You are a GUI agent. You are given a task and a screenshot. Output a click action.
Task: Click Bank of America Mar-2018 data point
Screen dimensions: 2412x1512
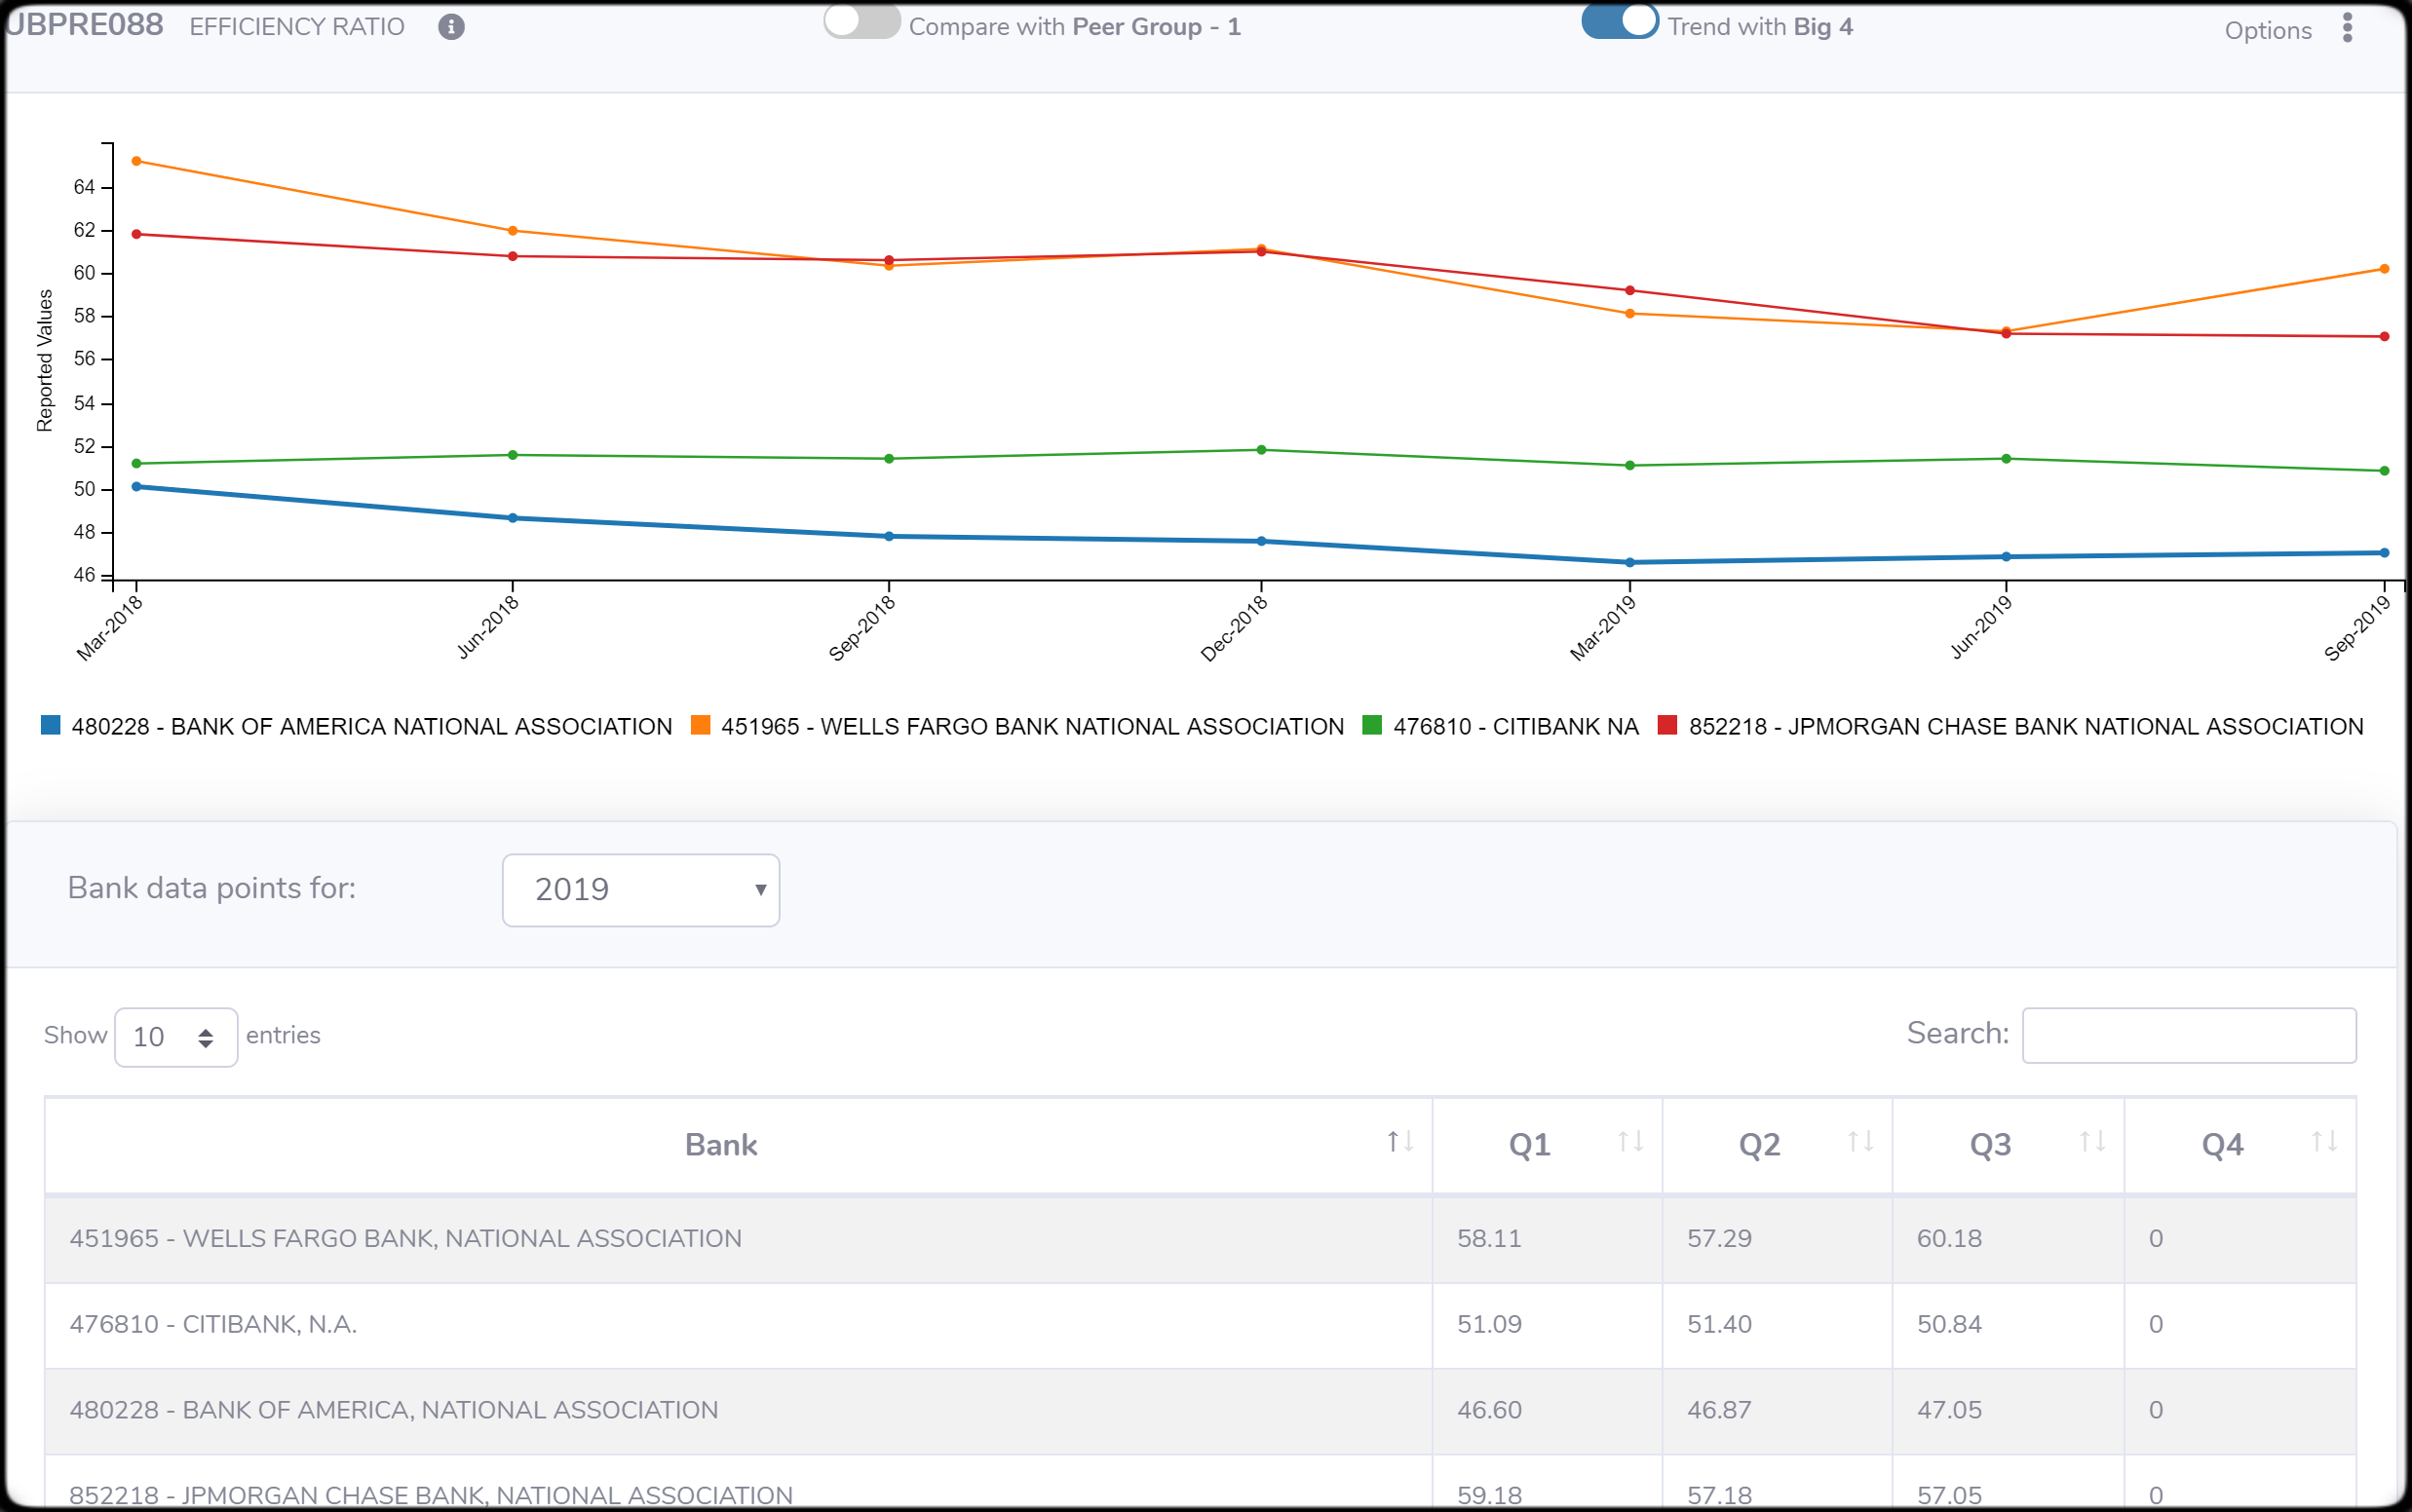[137, 487]
